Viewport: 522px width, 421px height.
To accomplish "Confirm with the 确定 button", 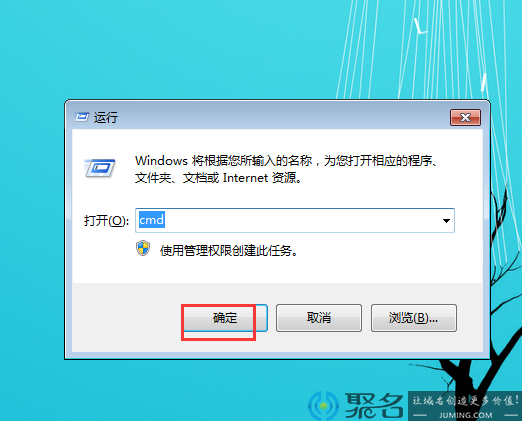I will 225,318.
